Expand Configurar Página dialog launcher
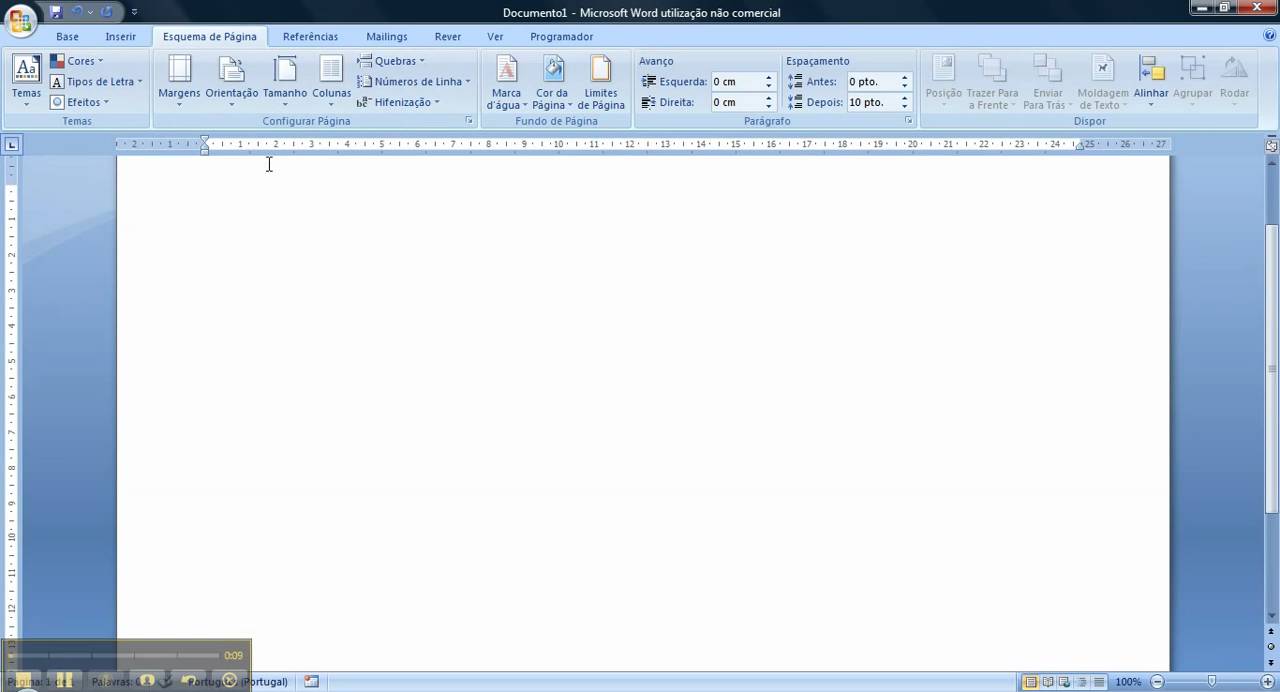This screenshot has width=1280, height=692. coord(469,121)
